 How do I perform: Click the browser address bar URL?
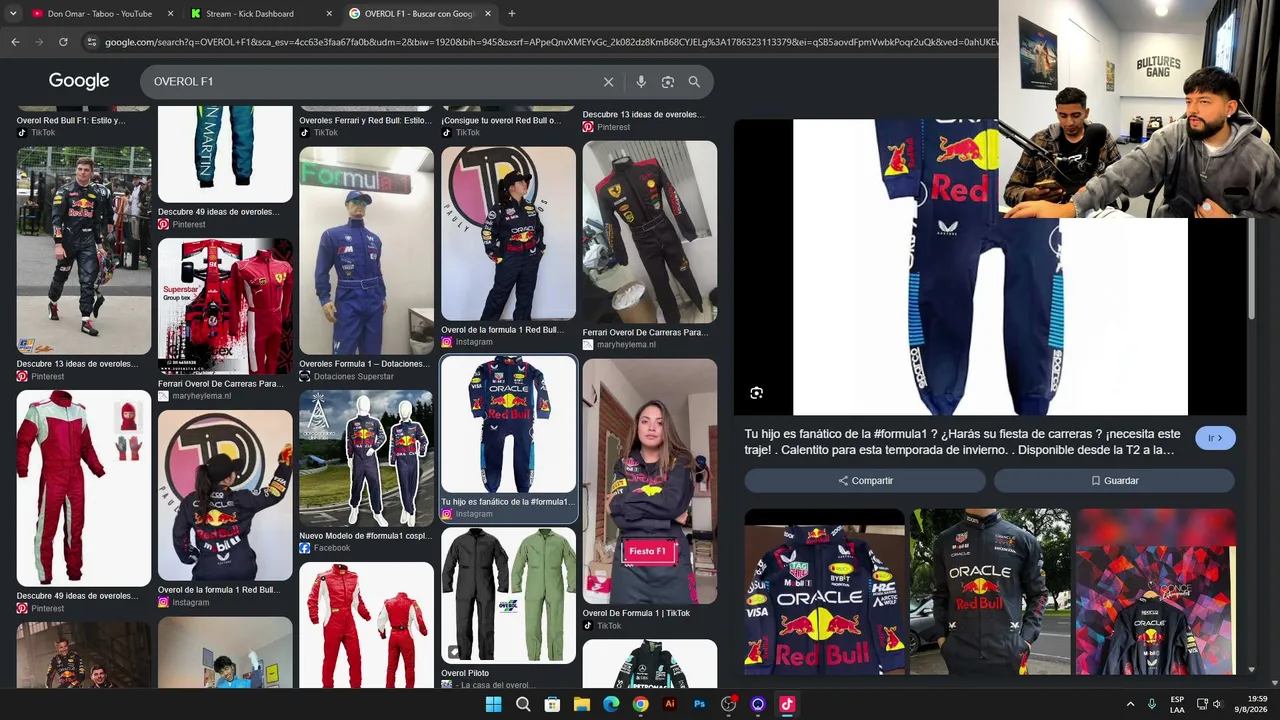point(550,42)
